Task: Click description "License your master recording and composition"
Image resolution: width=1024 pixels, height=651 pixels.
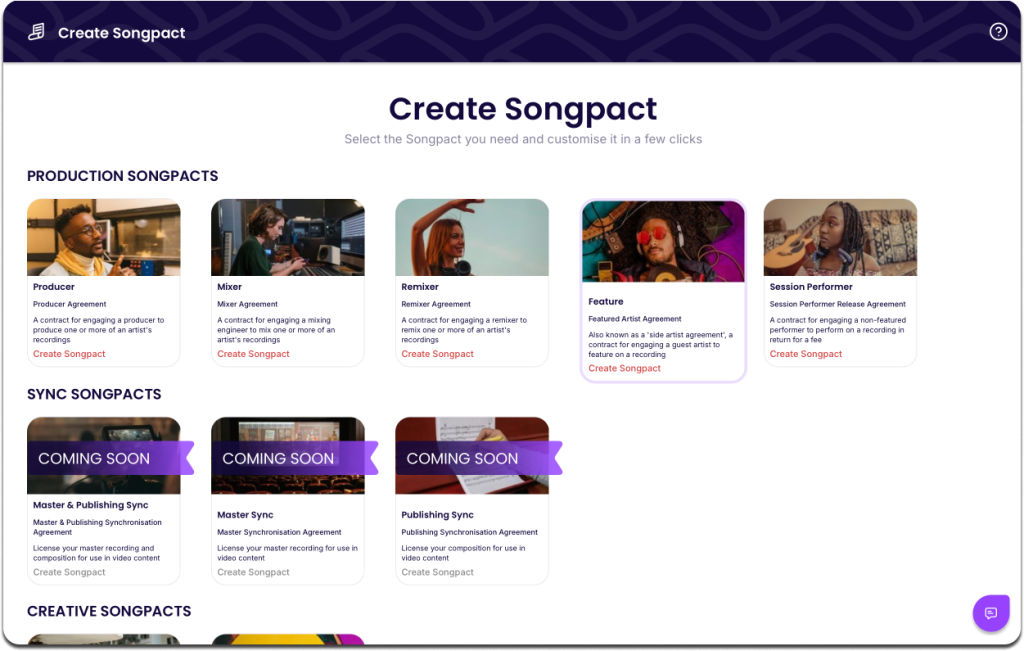Action: click(97, 553)
